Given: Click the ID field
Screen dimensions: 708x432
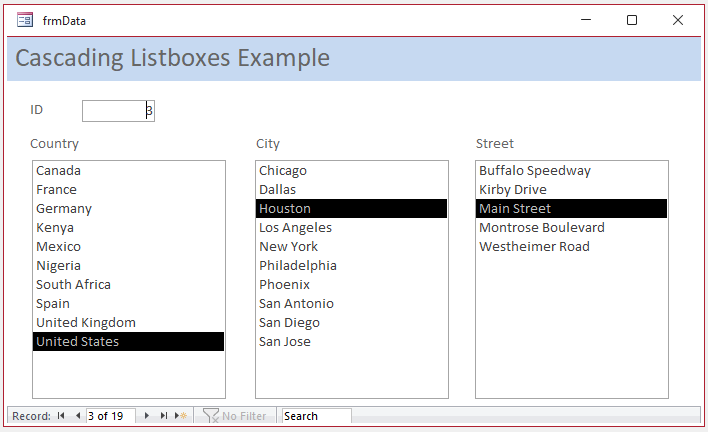Looking at the screenshot, I should click(x=118, y=111).
